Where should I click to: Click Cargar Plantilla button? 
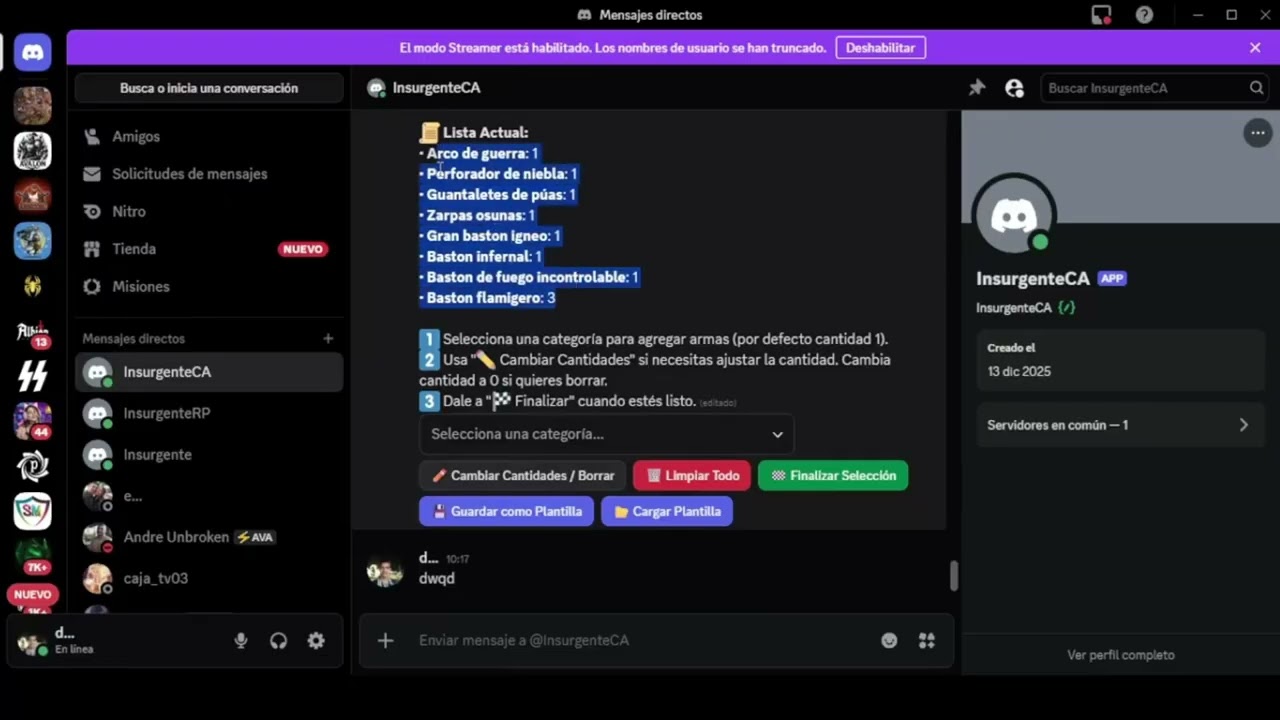667,511
